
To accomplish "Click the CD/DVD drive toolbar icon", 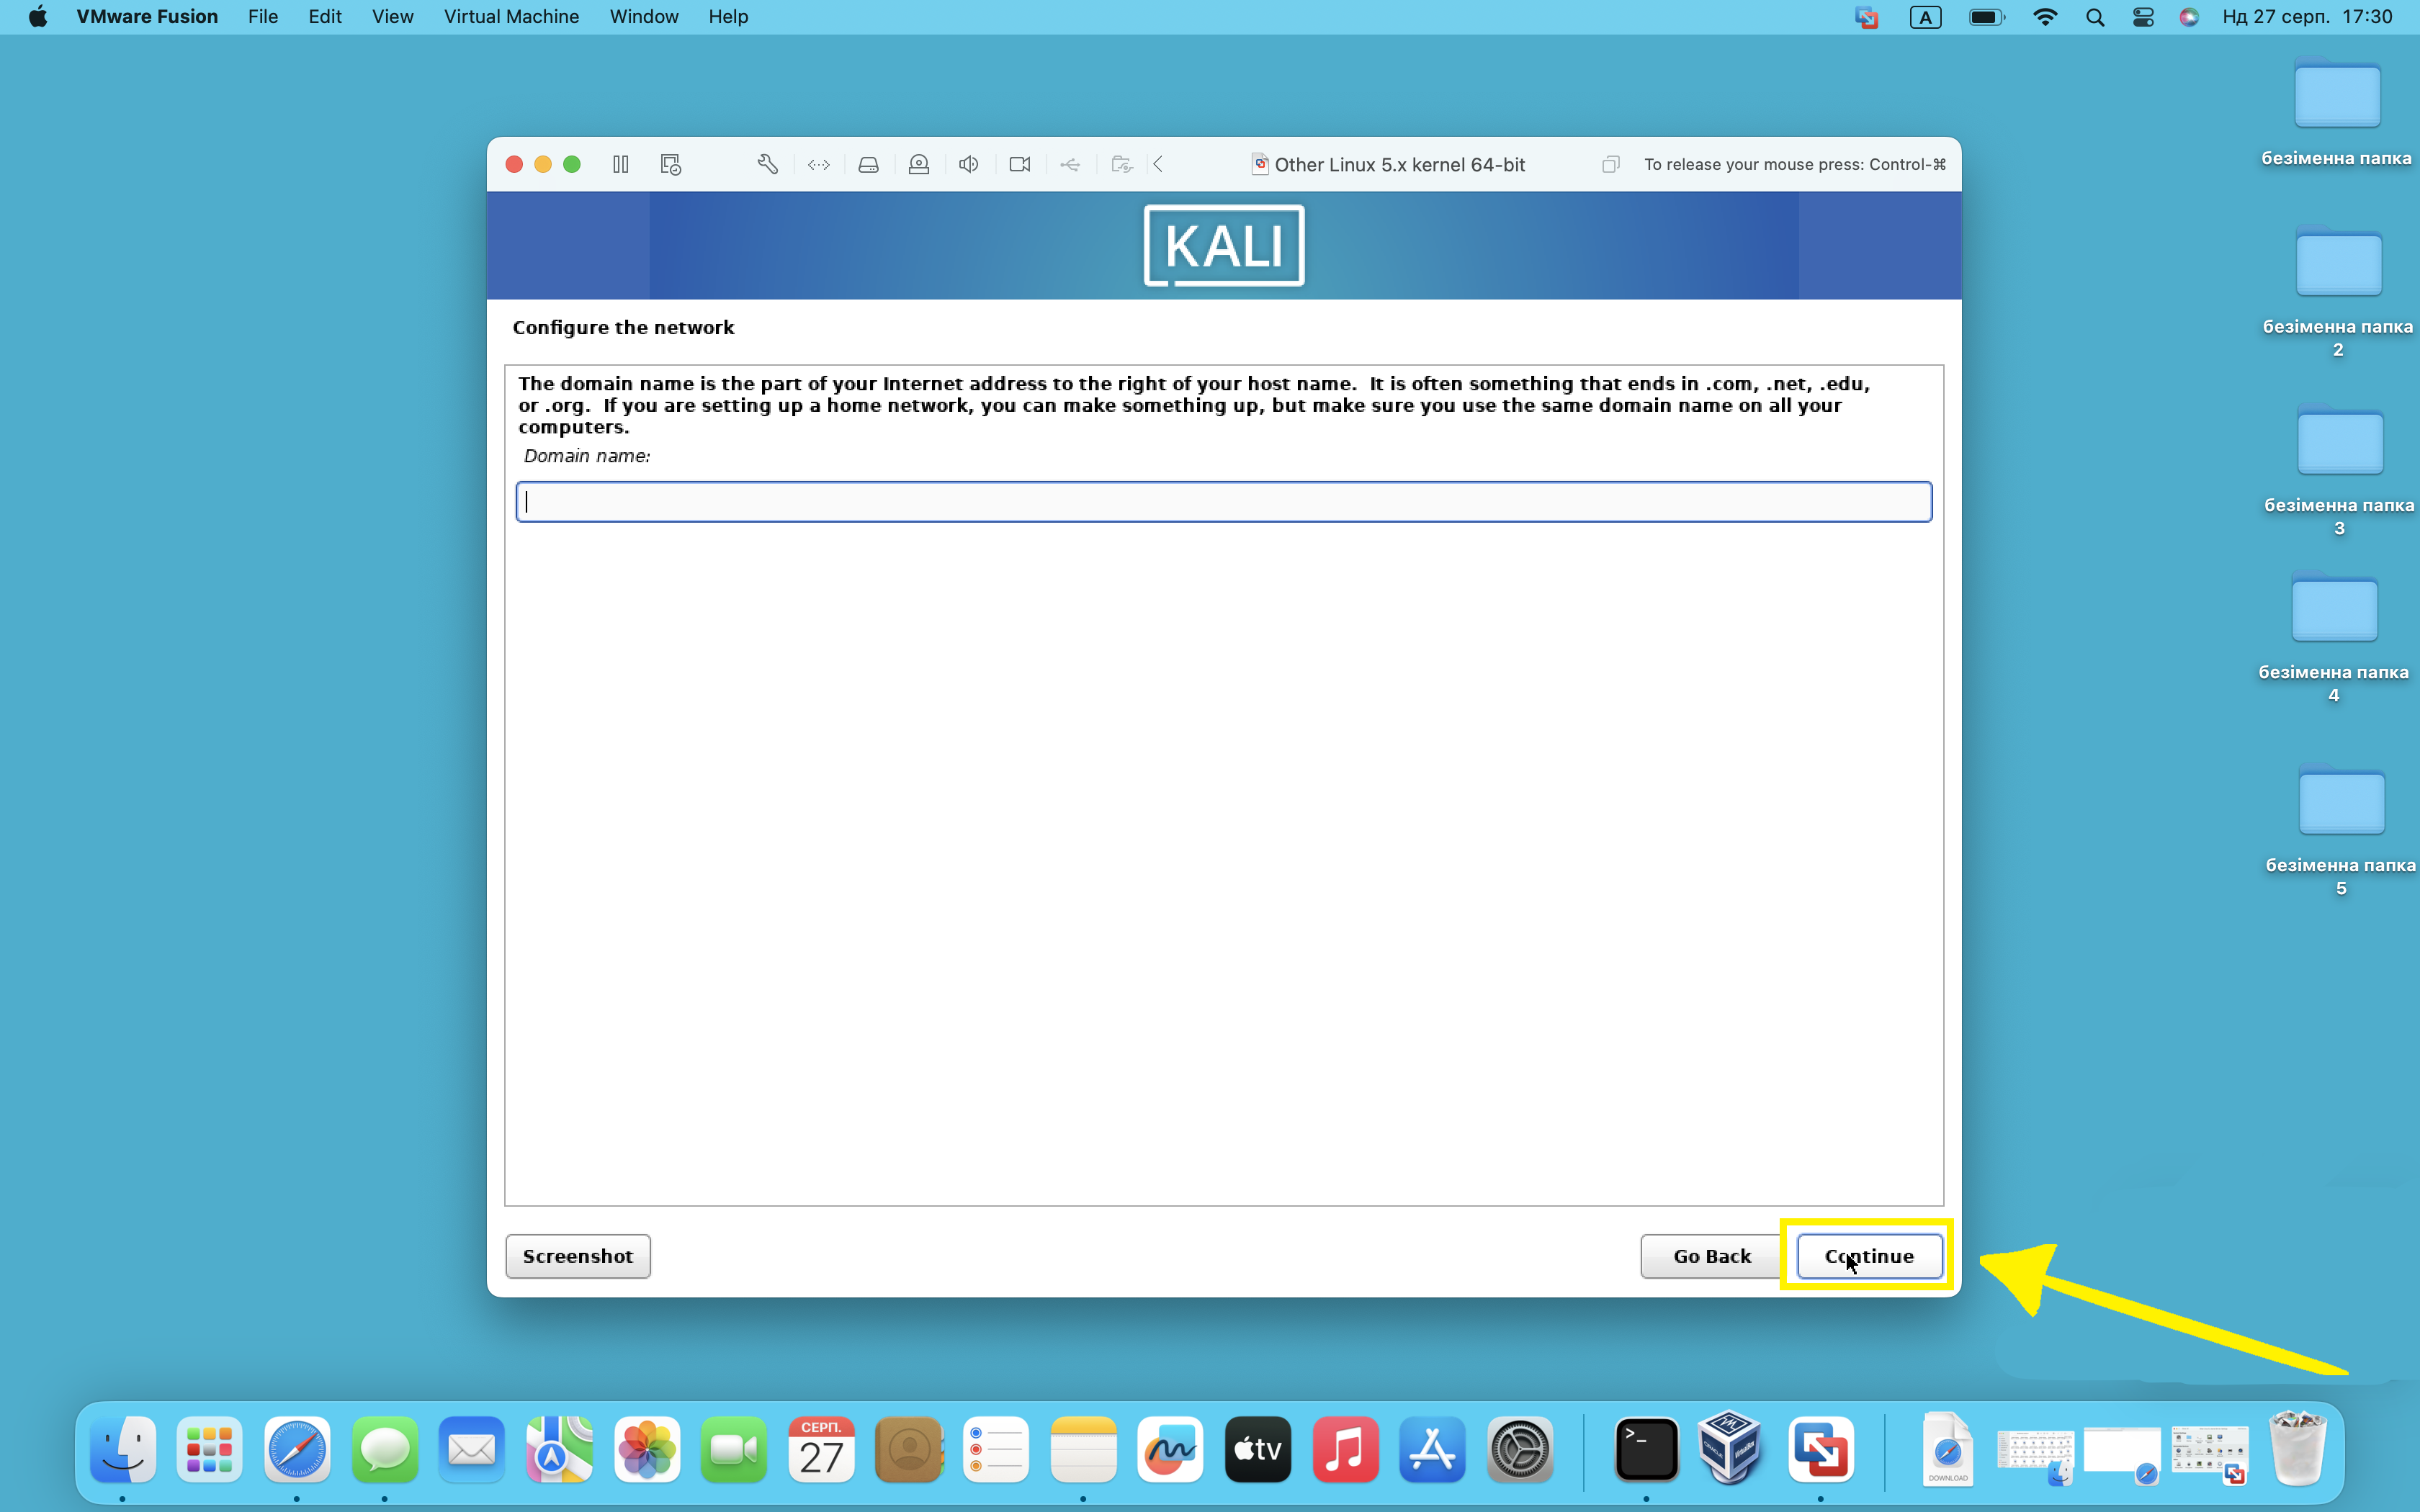I will click(918, 164).
